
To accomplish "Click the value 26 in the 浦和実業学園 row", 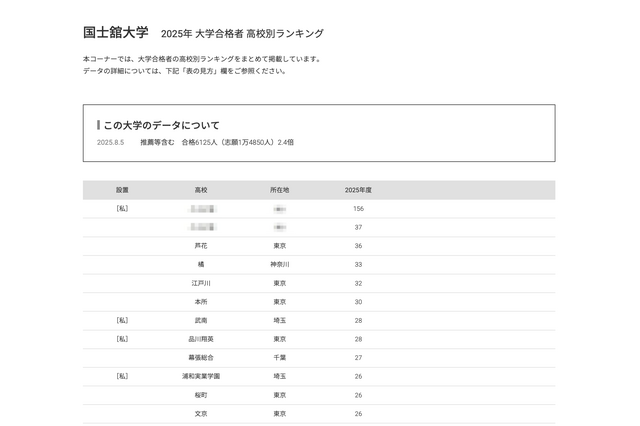I will [x=358, y=377].
